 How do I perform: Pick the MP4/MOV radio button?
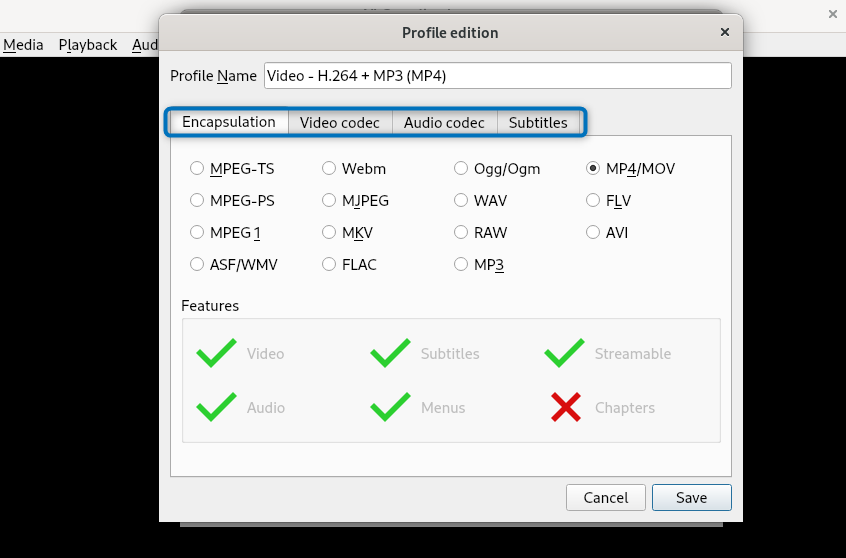(x=593, y=169)
